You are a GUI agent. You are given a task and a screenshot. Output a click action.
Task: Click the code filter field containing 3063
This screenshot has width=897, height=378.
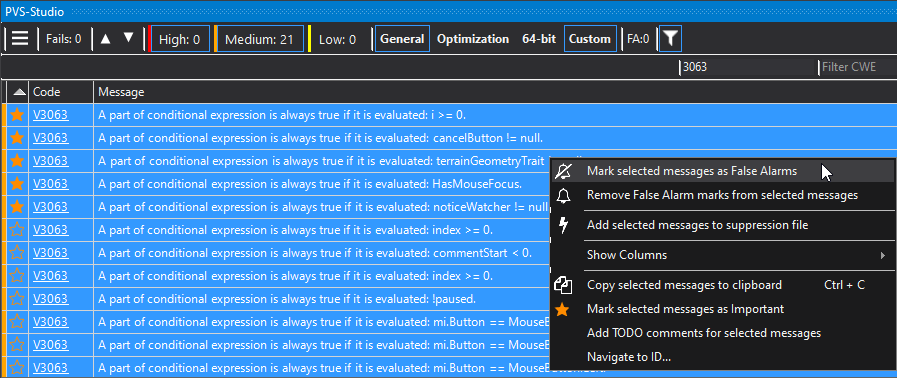748,67
